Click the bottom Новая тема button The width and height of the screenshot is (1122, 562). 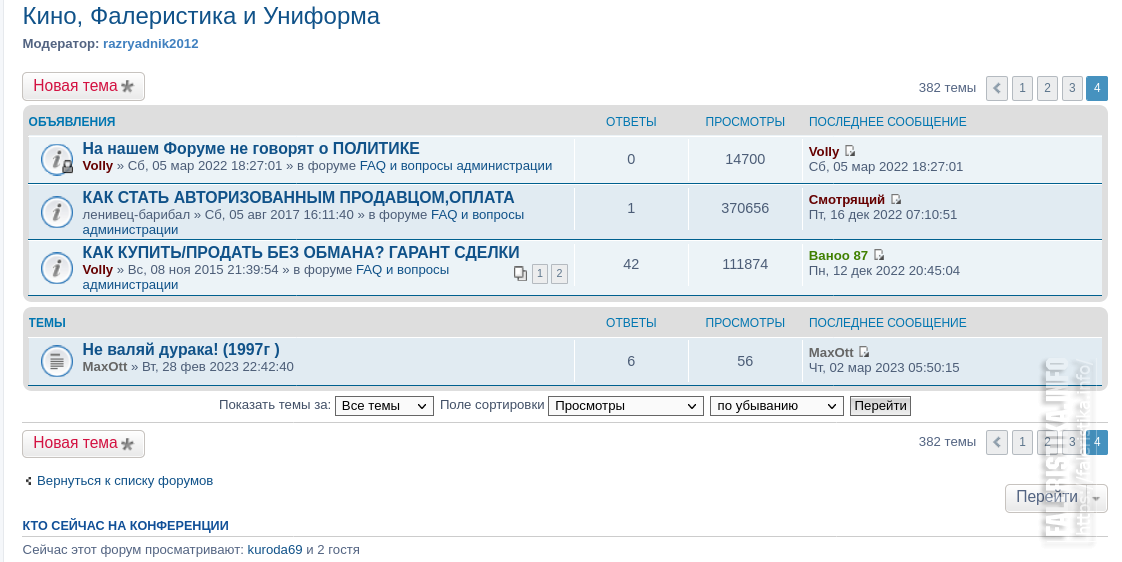click(x=83, y=443)
